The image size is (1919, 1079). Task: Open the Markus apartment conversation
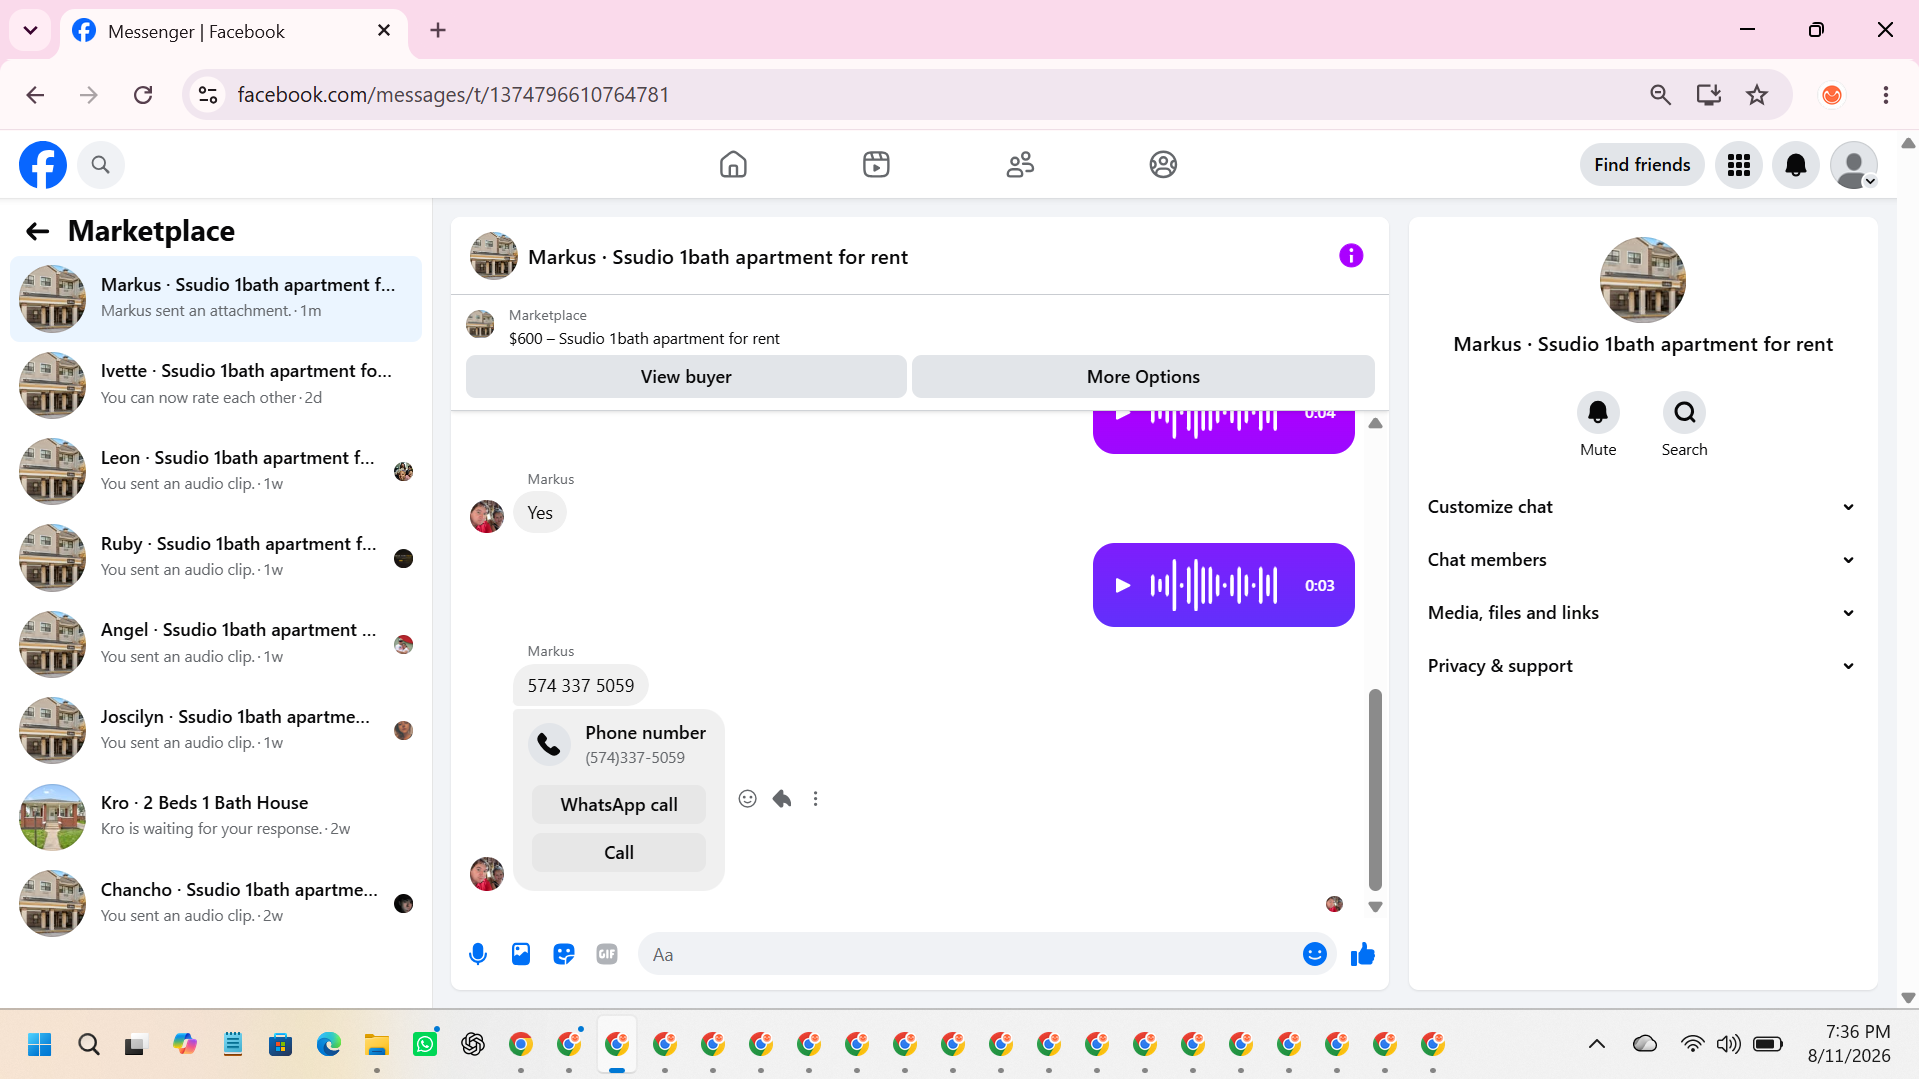tap(216, 298)
